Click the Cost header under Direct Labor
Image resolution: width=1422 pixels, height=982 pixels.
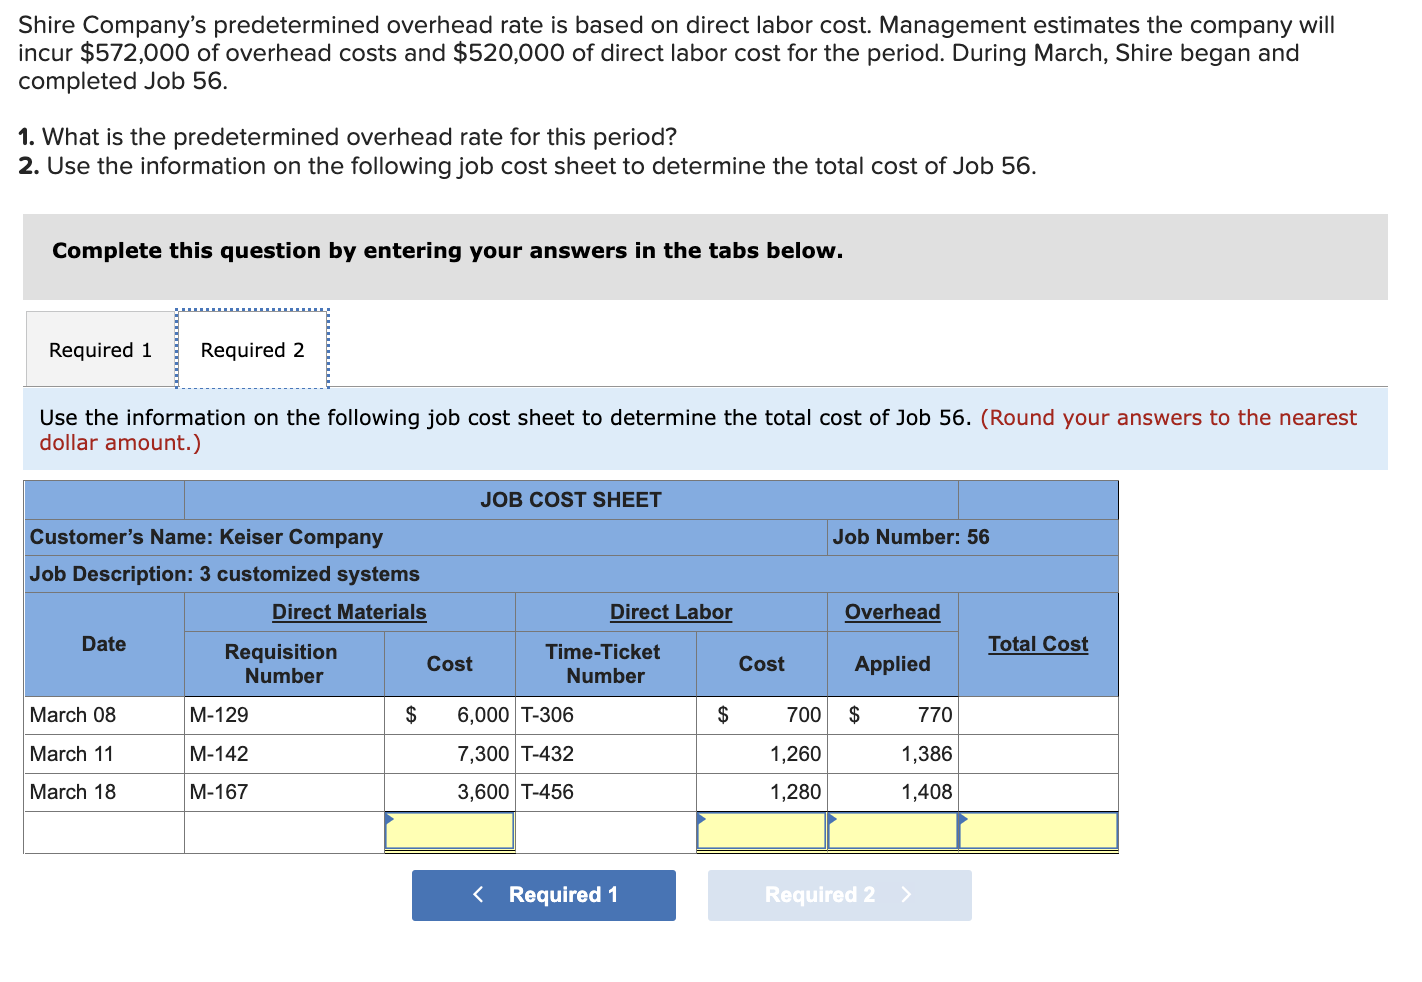pos(762,664)
